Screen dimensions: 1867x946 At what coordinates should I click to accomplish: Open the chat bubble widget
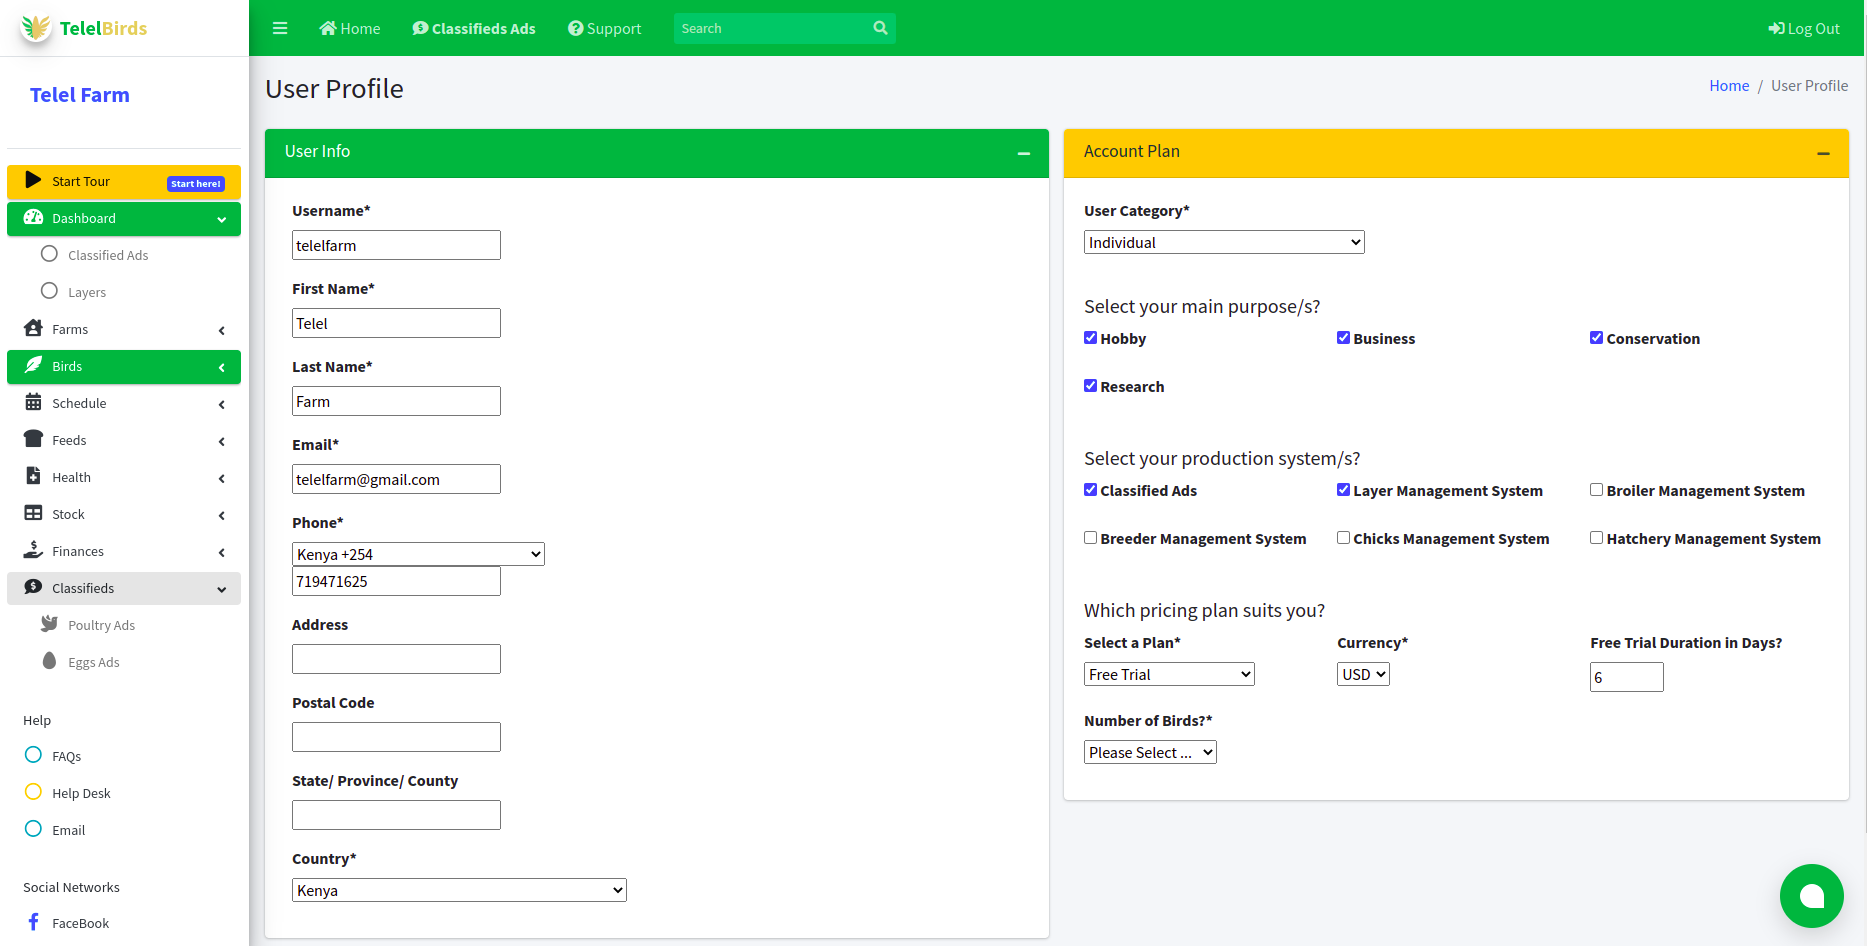[x=1811, y=895]
